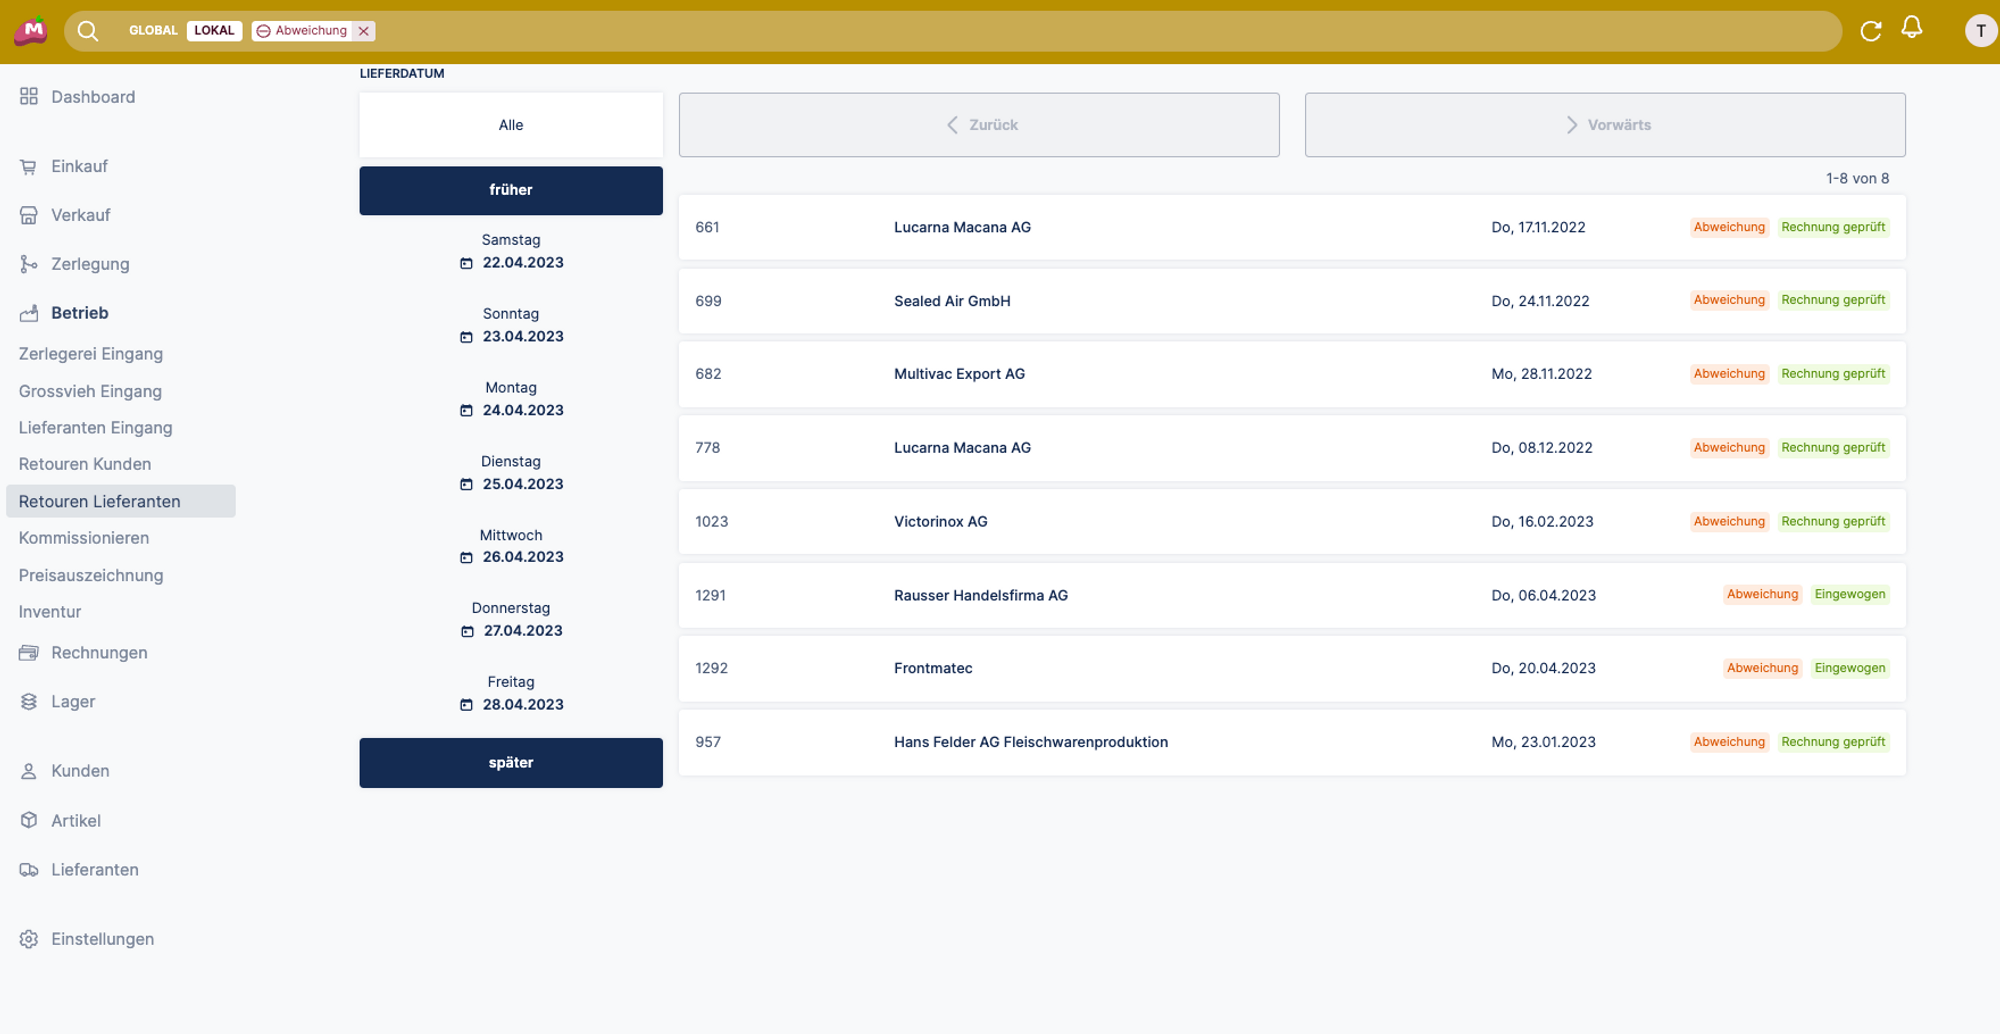Click the red M app logo
The height and width of the screenshot is (1034, 2000).
click(31, 31)
